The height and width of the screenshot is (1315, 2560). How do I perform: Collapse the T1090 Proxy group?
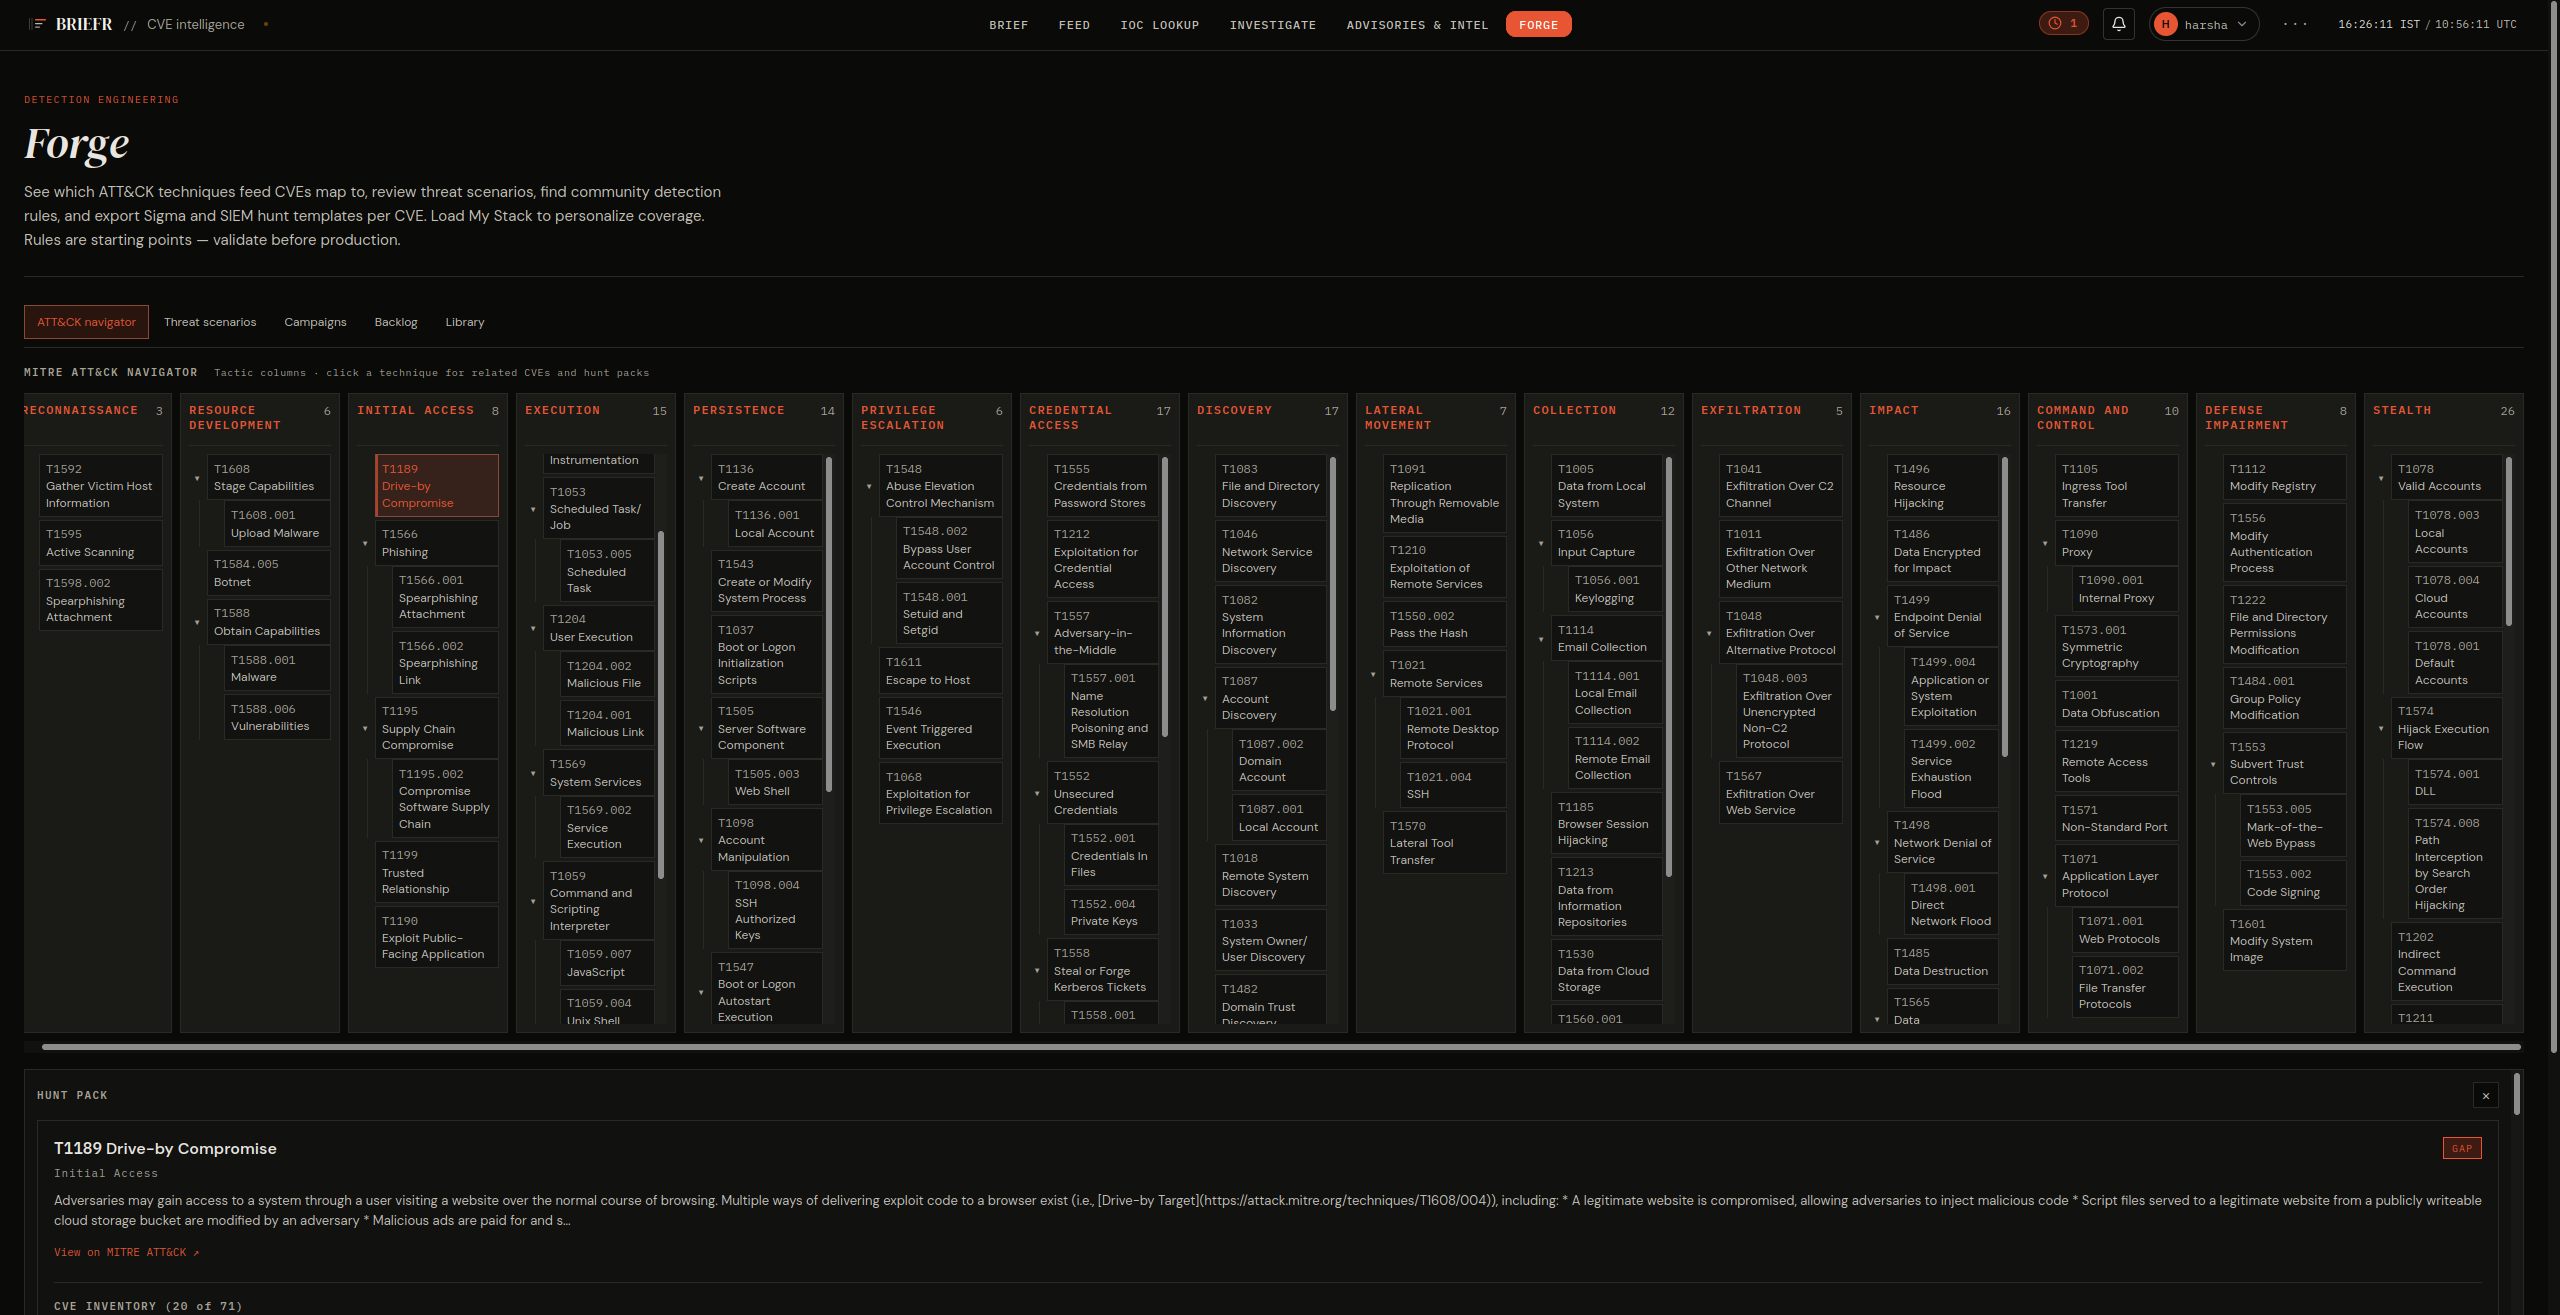pyautogui.click(x=2045, y=544)
